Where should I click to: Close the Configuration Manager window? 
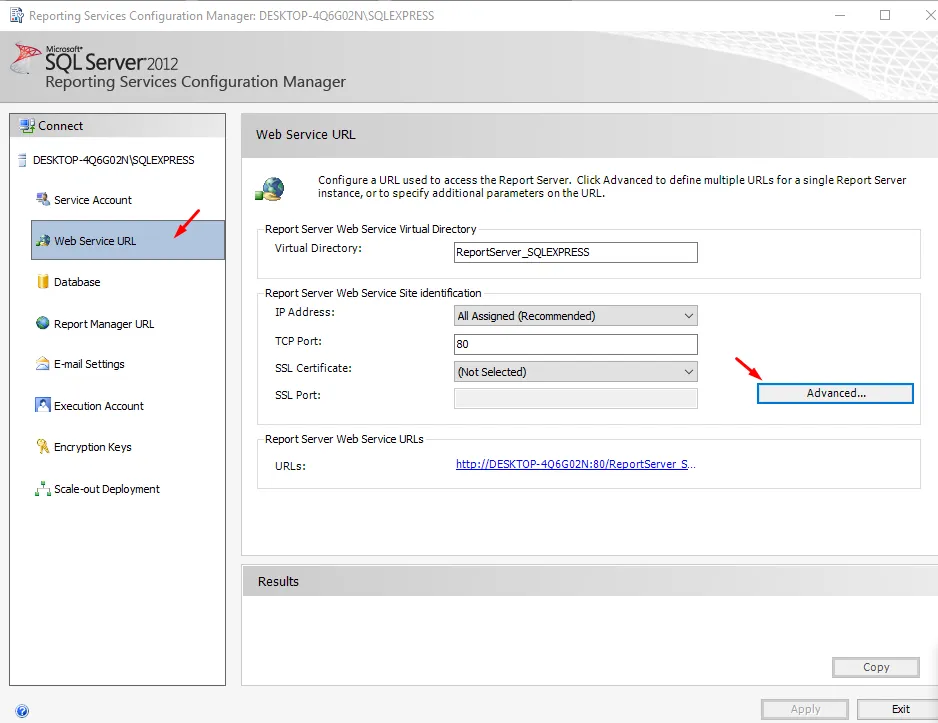point(930,15)
